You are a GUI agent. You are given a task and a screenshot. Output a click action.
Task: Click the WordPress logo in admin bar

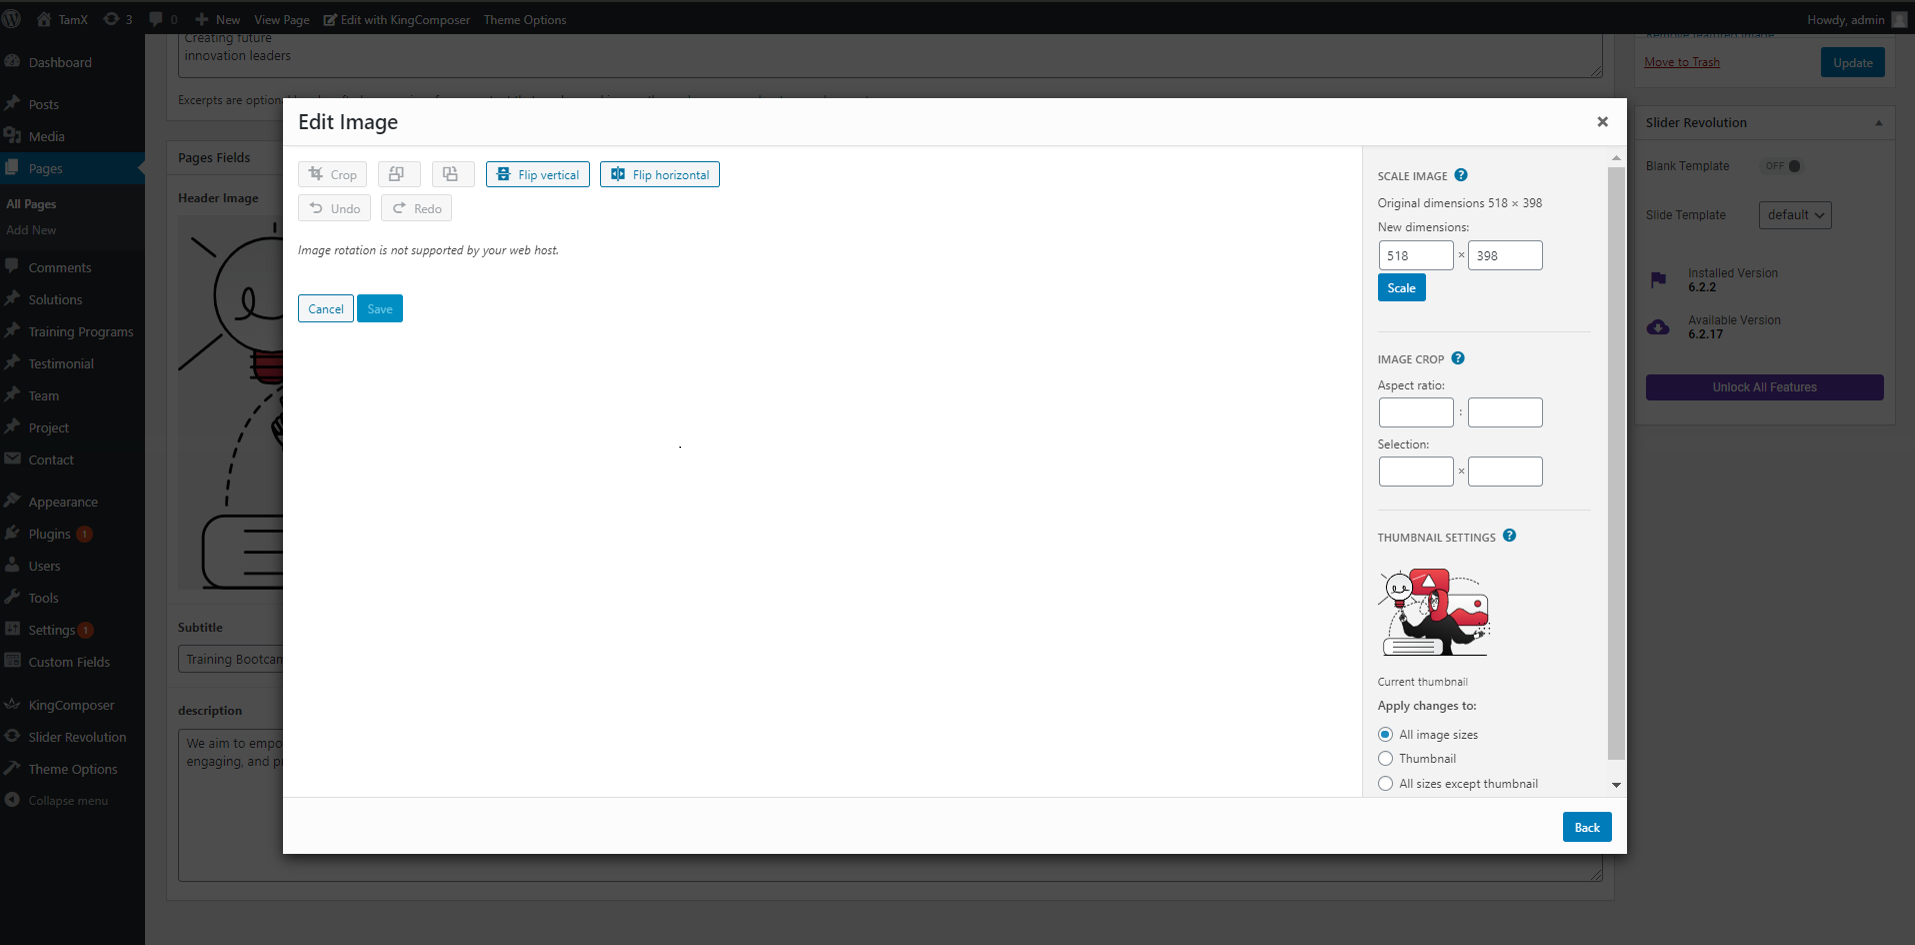pos(12,19)
